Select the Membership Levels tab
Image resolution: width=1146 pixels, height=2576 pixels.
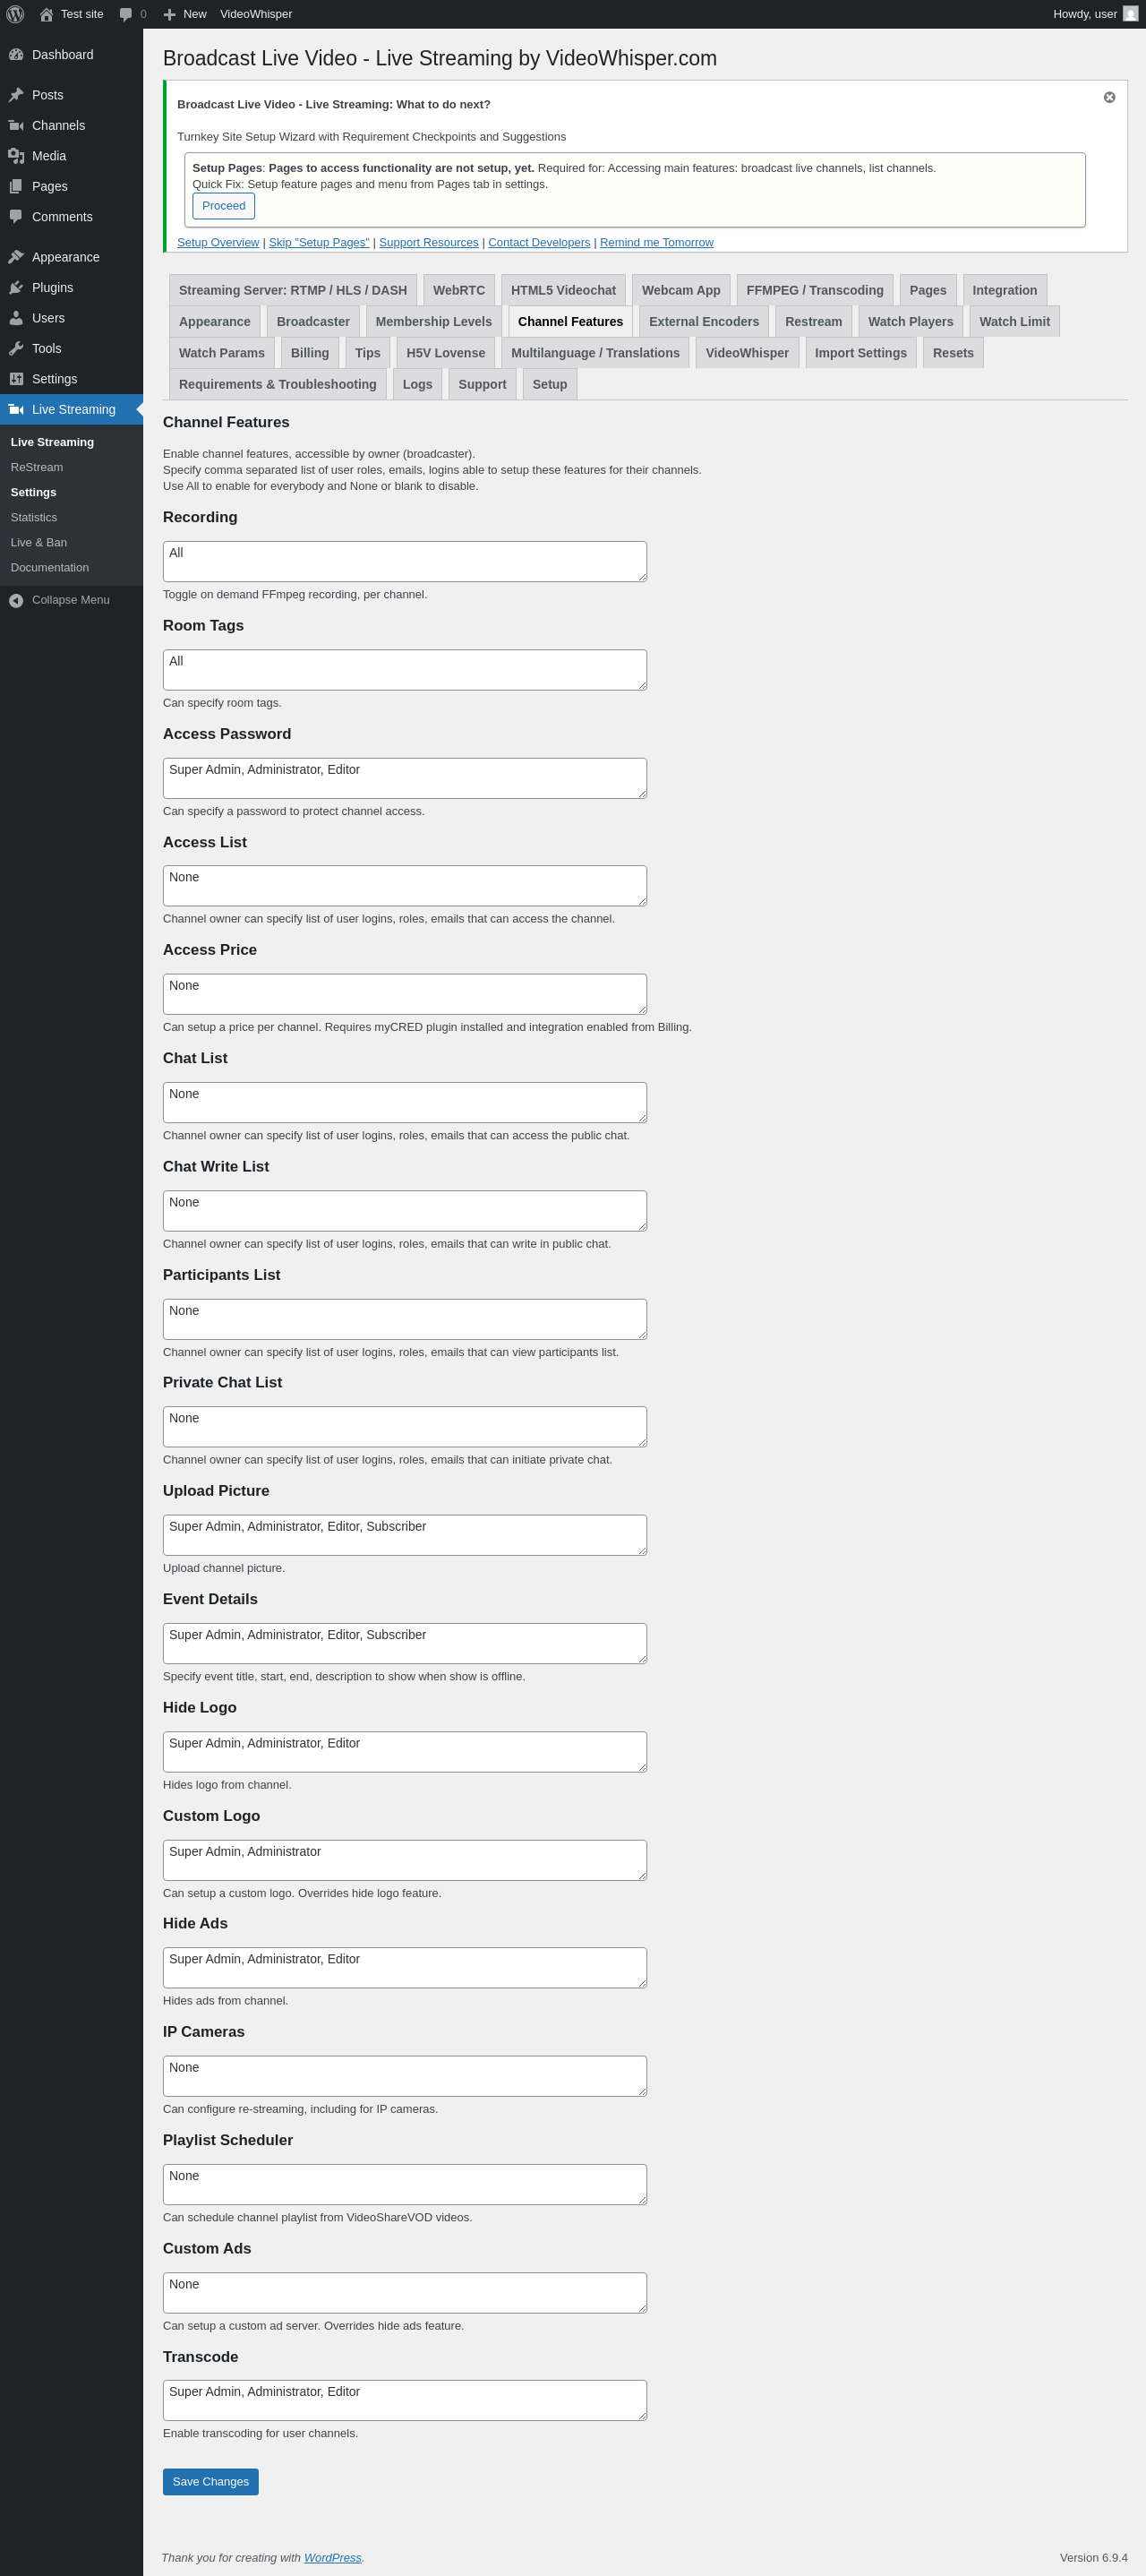[x=434, y=321]
